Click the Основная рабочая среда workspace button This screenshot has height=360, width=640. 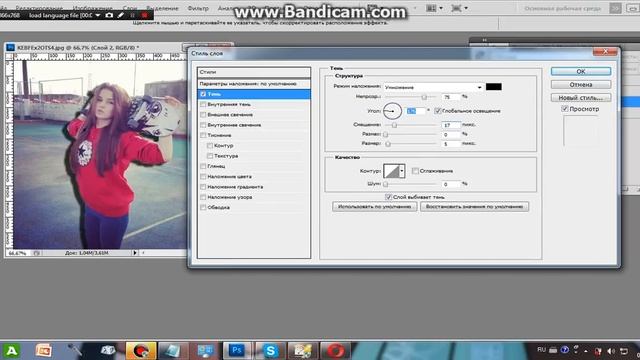(562, 8)
